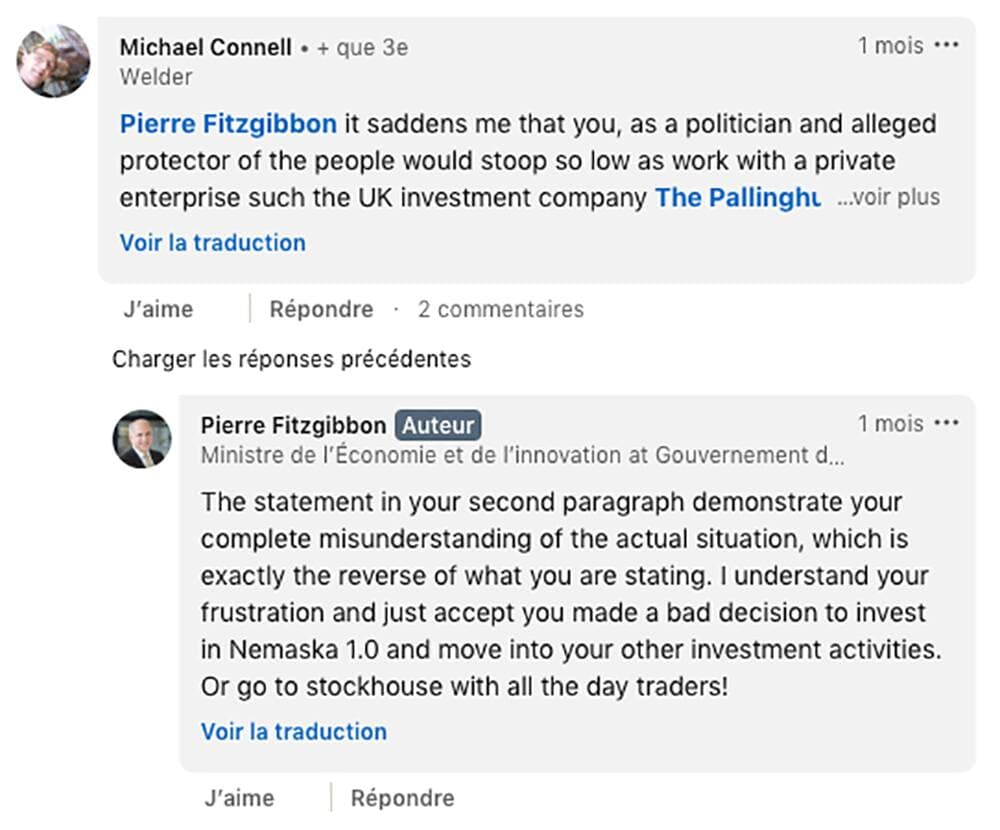The image size is (1000, 830).
Task: Open "The Pallinghu" company mention link
Action: (738, 197)
